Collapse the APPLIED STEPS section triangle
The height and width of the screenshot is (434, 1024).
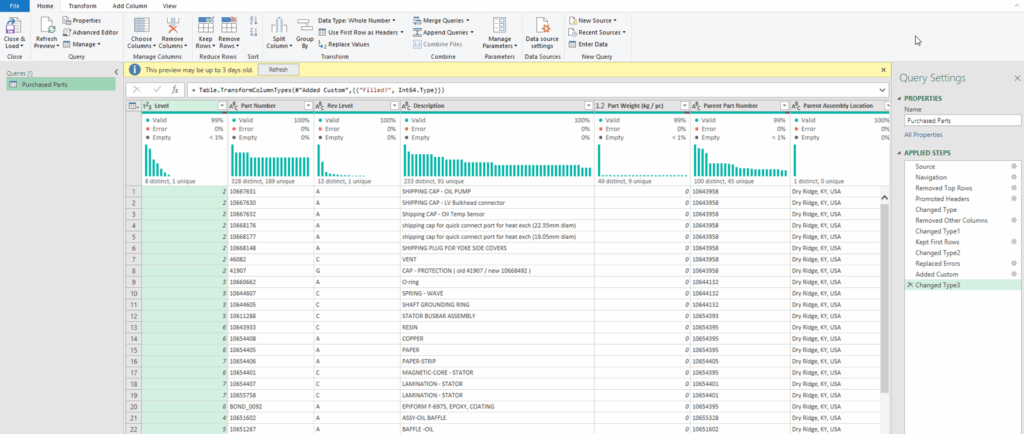[x=900, y=151]
